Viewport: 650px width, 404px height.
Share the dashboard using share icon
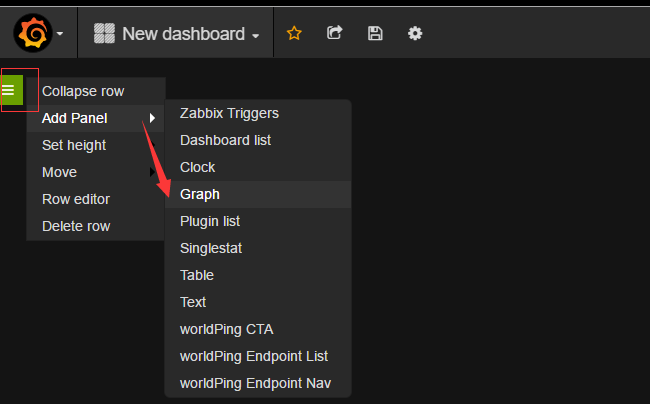click(x=335, y=33)
